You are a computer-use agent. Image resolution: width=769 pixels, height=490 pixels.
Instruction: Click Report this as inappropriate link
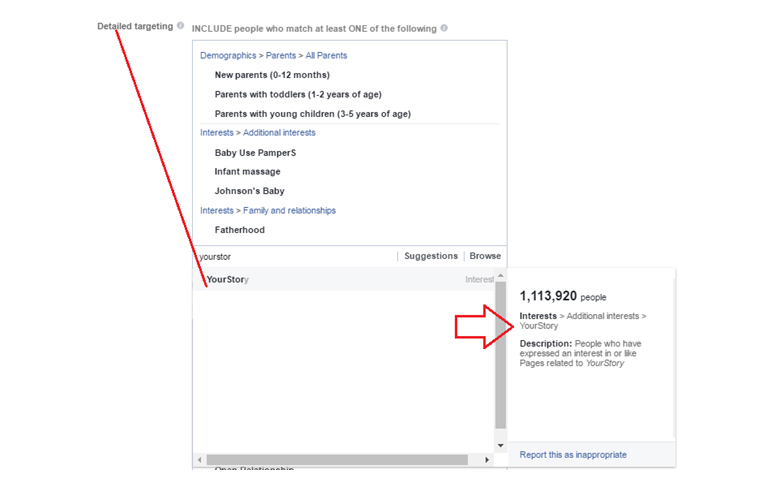[x=573, y=455]
